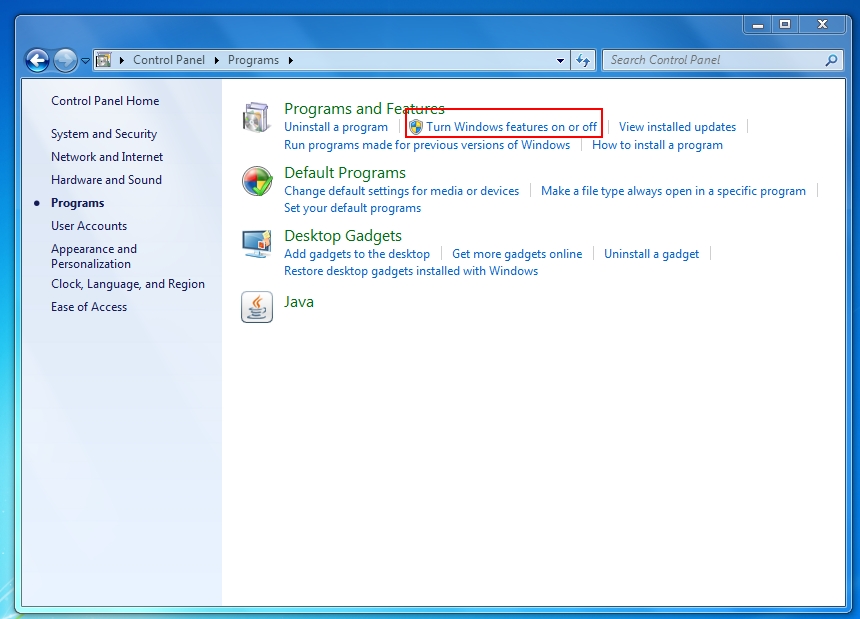Click the Control Panel breadcrumb
Image resolution: width=860 pixels, height=619 pixels.
click(169, 60)
